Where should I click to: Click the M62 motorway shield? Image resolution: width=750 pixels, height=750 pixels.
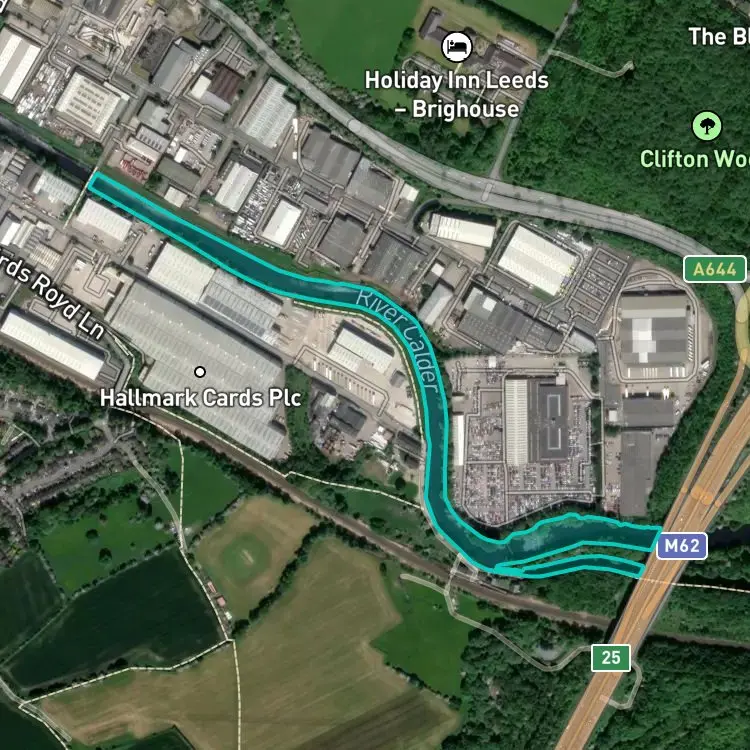pos(682,546)
